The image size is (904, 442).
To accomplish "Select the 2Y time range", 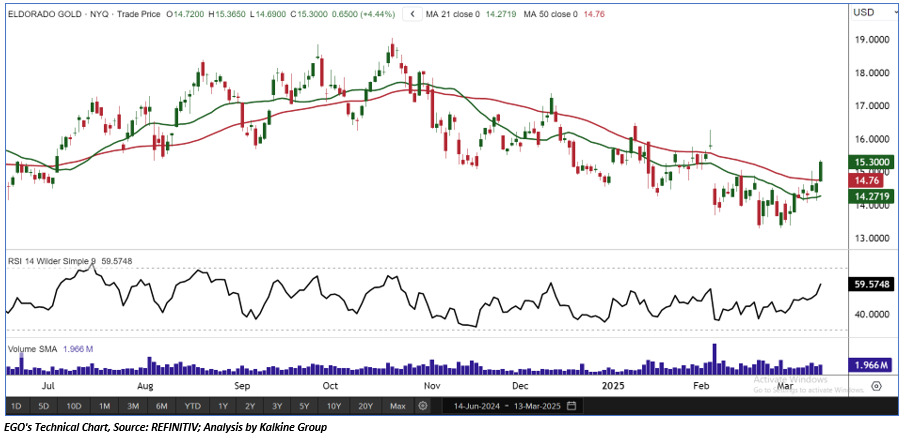I will click(250, 406).
